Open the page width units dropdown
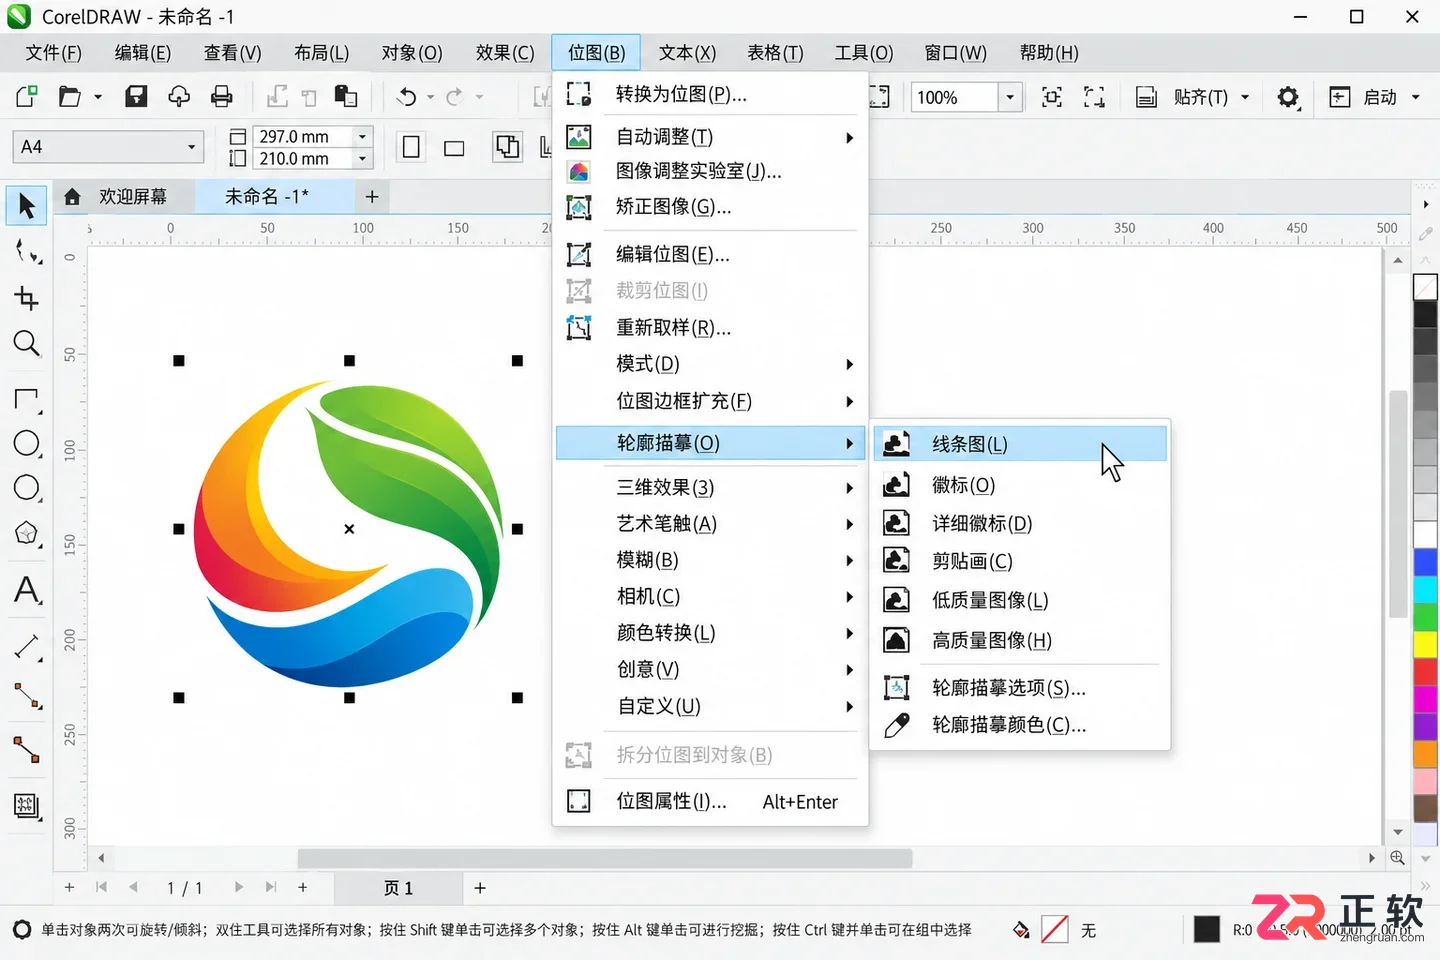1440x960 pixels. pyautogui.click(x=363, y=136)
